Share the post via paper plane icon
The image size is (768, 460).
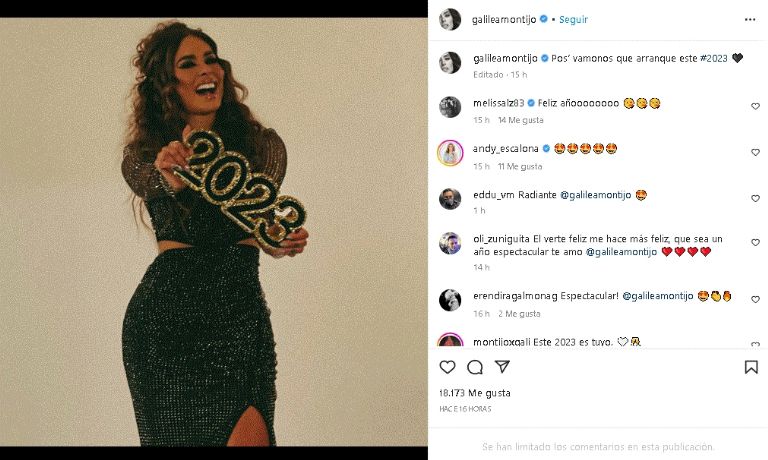point(503,367)
